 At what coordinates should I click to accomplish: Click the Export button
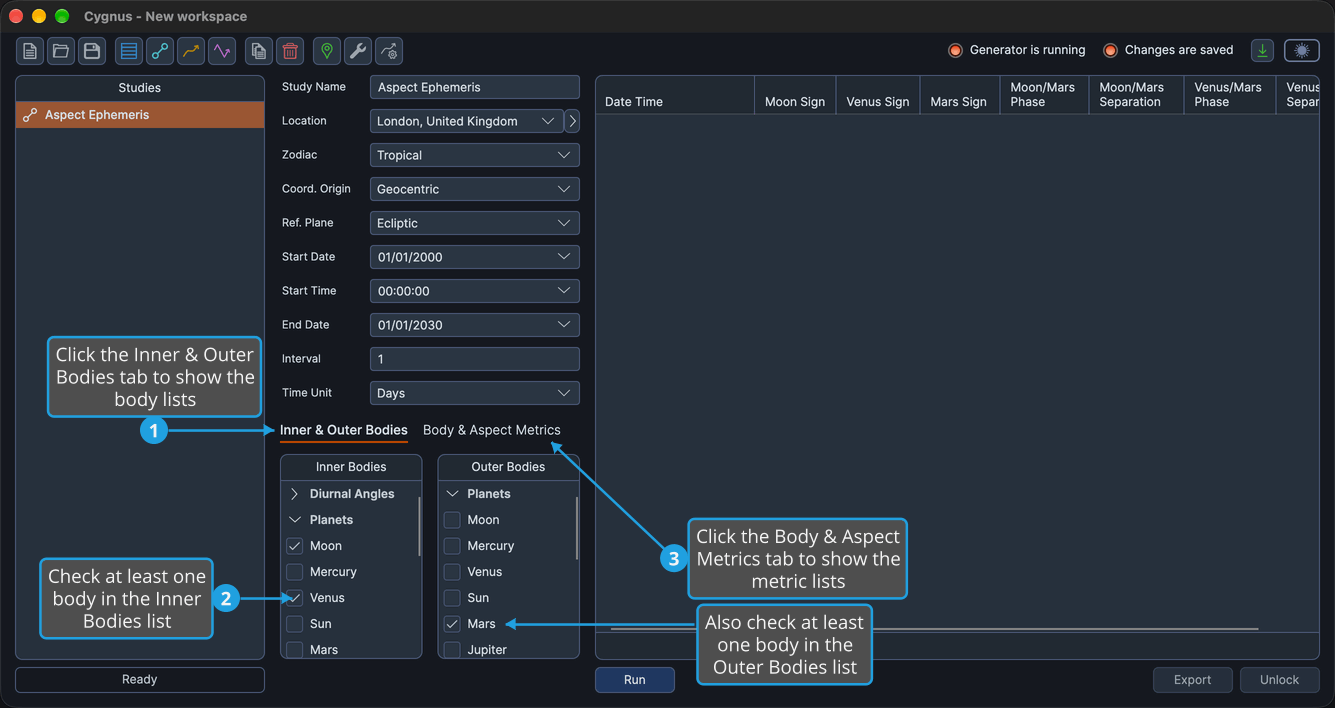click(1192, 680)
